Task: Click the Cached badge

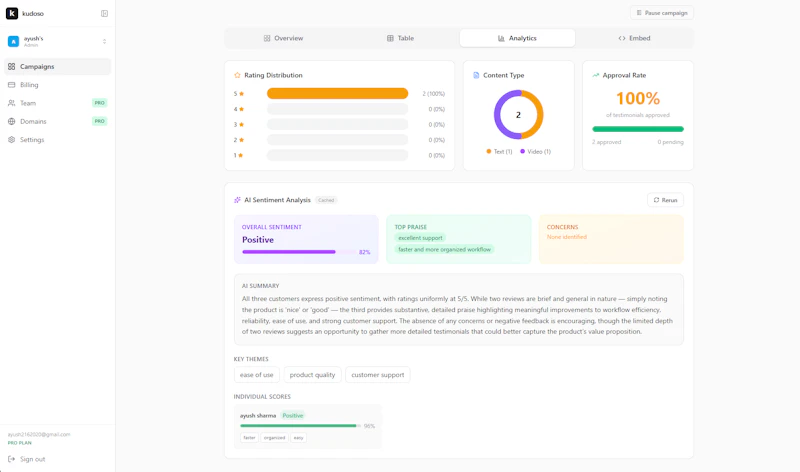Action: pyautogui.click(x=326, y=200)
